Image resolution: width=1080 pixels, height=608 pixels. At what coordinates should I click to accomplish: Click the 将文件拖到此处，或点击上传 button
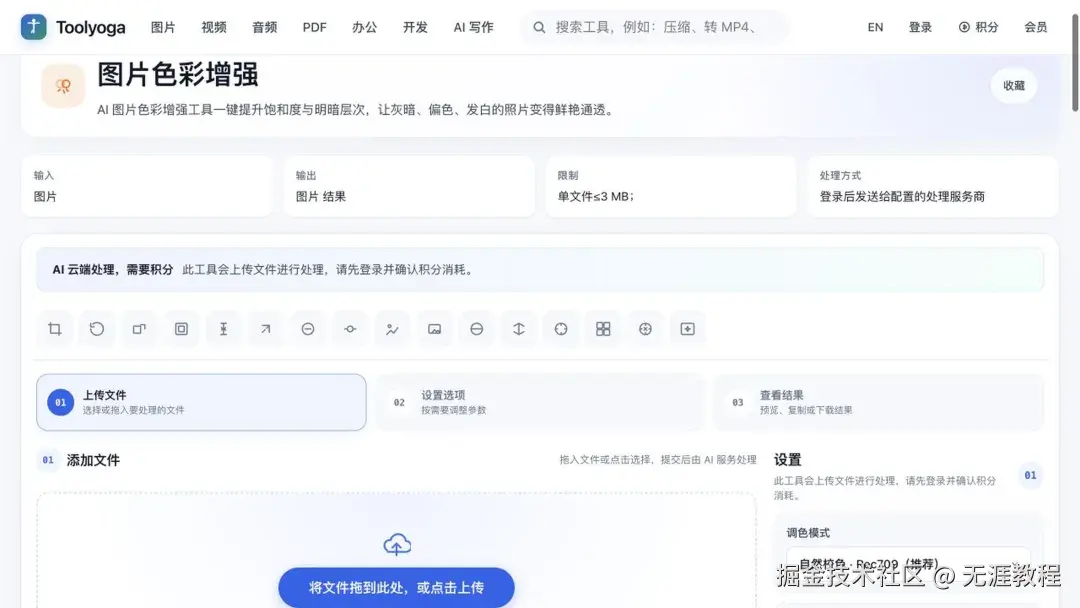[x=396, y=587]
